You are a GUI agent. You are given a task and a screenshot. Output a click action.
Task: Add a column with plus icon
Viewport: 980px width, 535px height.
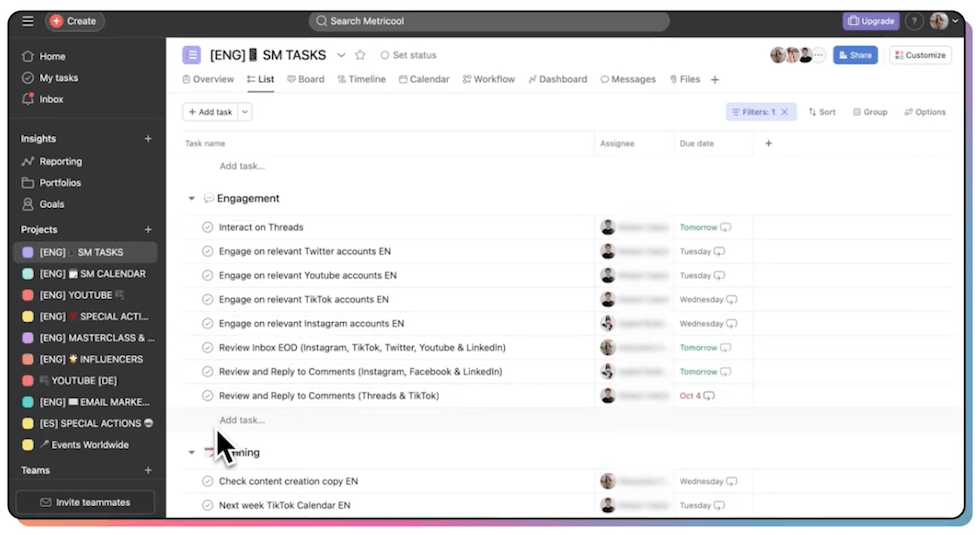click(x=769, y=143)
